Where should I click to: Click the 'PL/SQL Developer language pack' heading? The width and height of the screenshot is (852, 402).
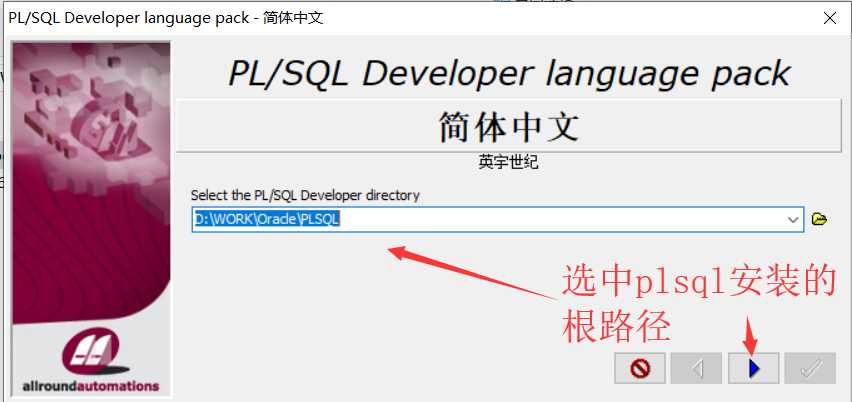pyautogui.click(x=509, y=73)
